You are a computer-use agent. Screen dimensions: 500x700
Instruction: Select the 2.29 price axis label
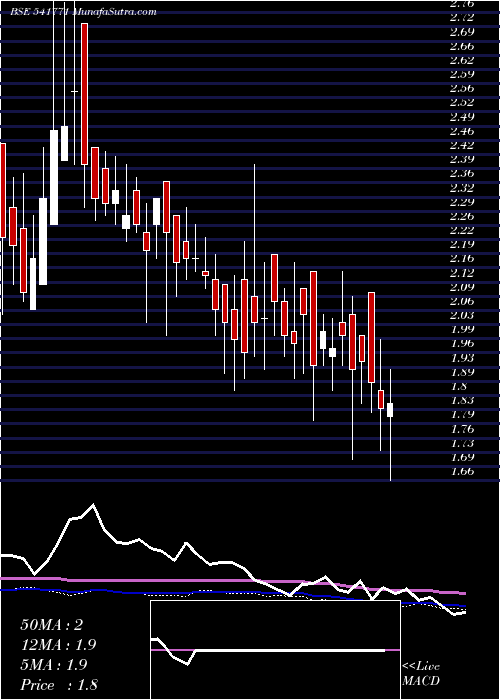[x=461, y=203]
